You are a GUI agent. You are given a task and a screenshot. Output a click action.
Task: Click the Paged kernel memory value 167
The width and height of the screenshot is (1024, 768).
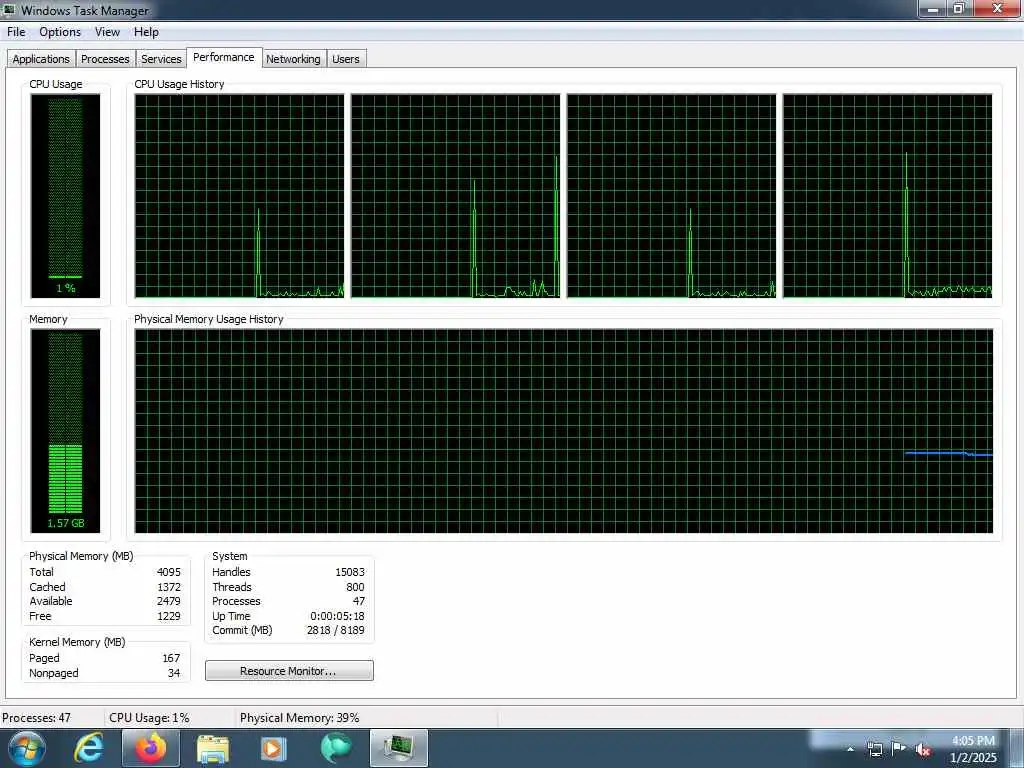[171, 658]
